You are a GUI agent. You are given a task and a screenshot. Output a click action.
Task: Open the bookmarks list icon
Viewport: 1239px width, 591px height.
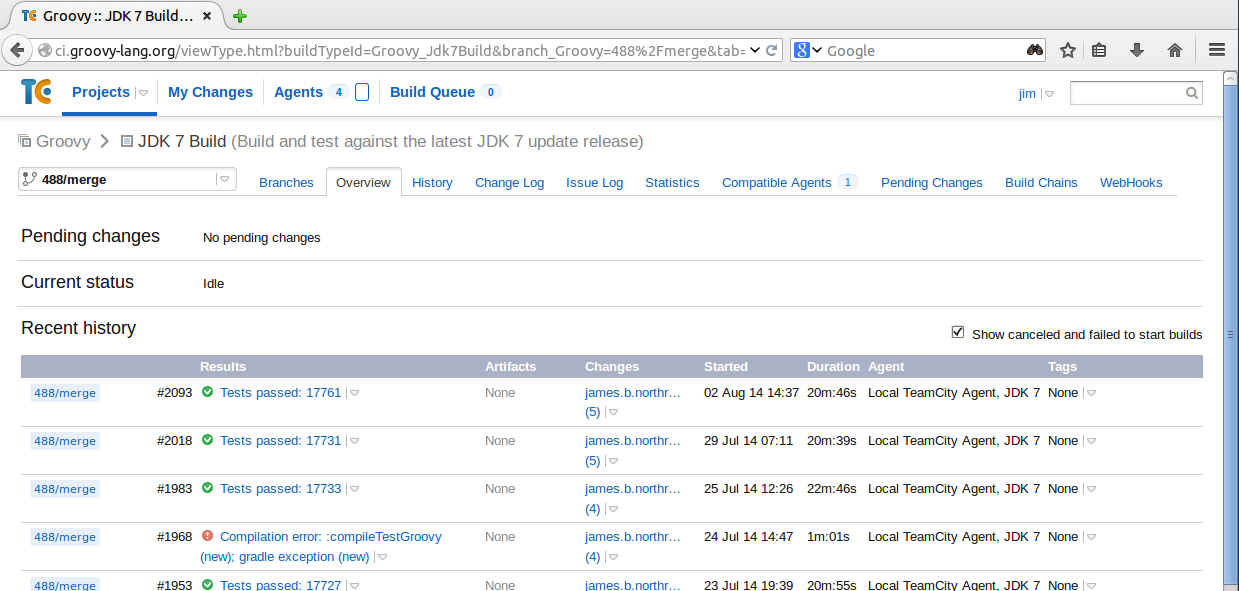click(1099, 50)
